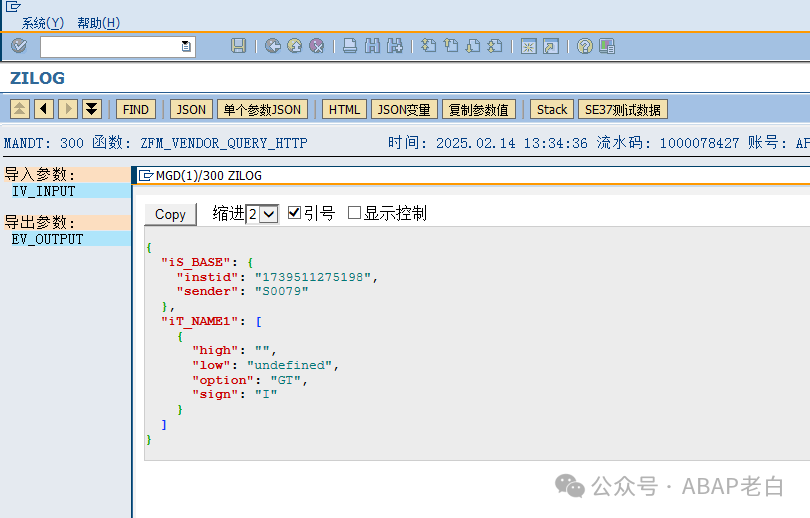The width and height of the screenshot is (810, 518).
Task: Click the sender value "S0079"
Action: pos(282,291)
